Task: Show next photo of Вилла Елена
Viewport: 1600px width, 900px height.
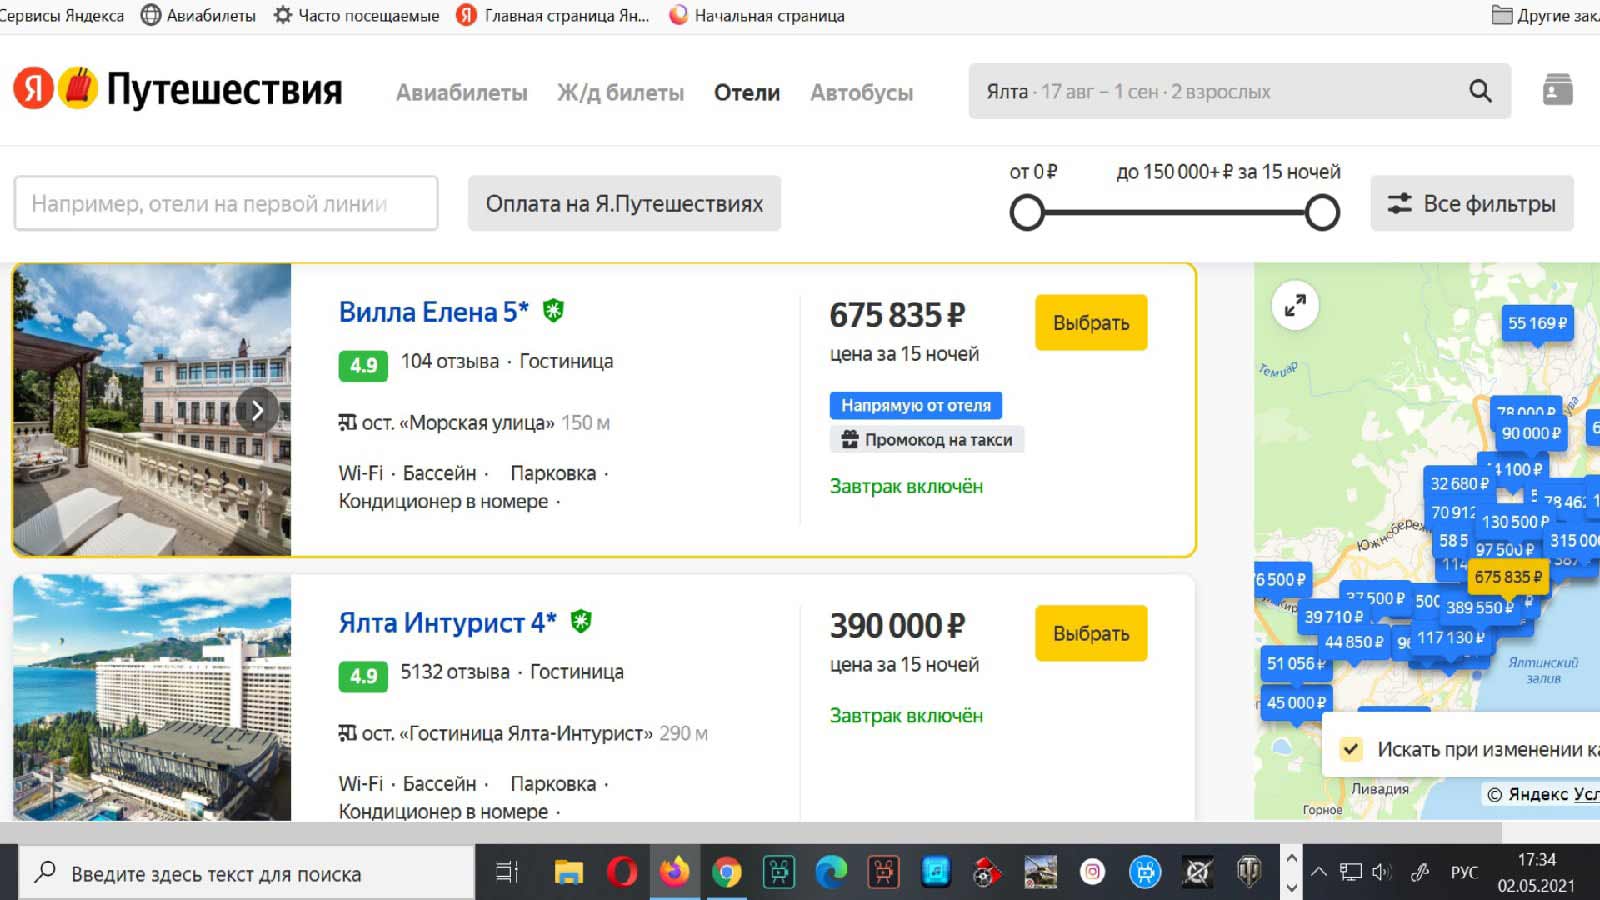Action: 257,410
